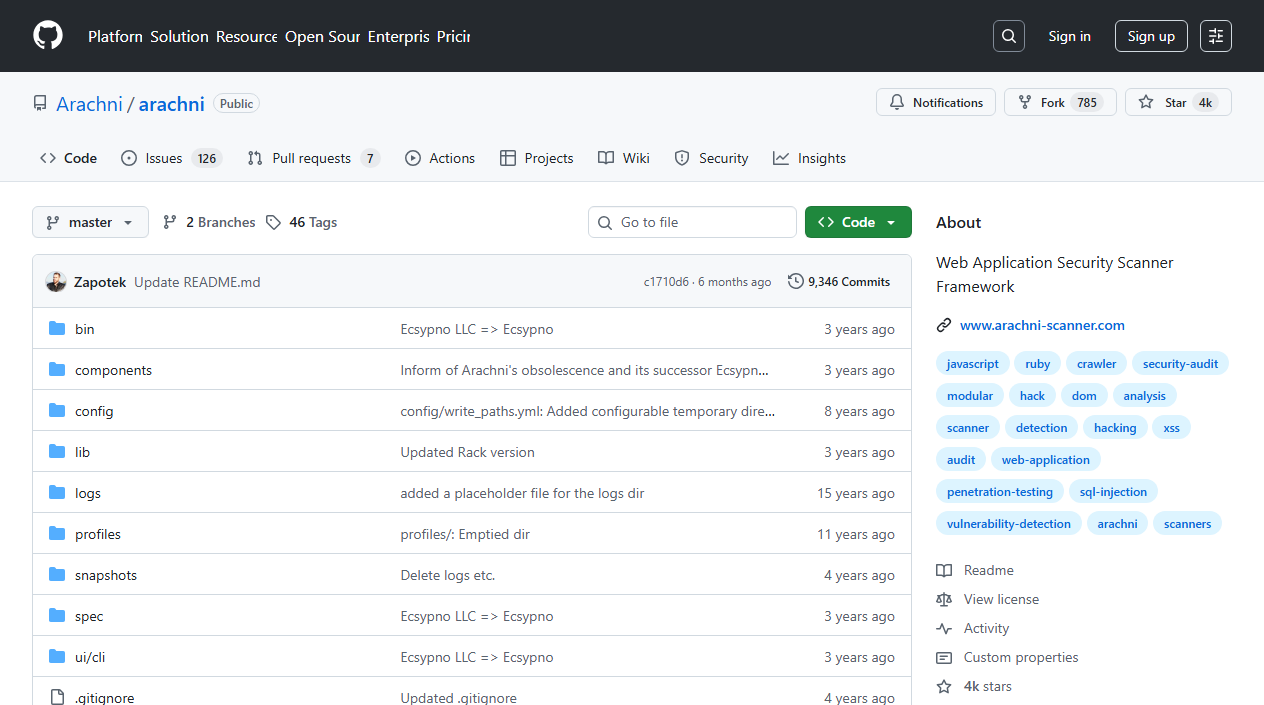Open the View license link
The width and height of the screenshot is (1264, 705).
[1001, 599]
